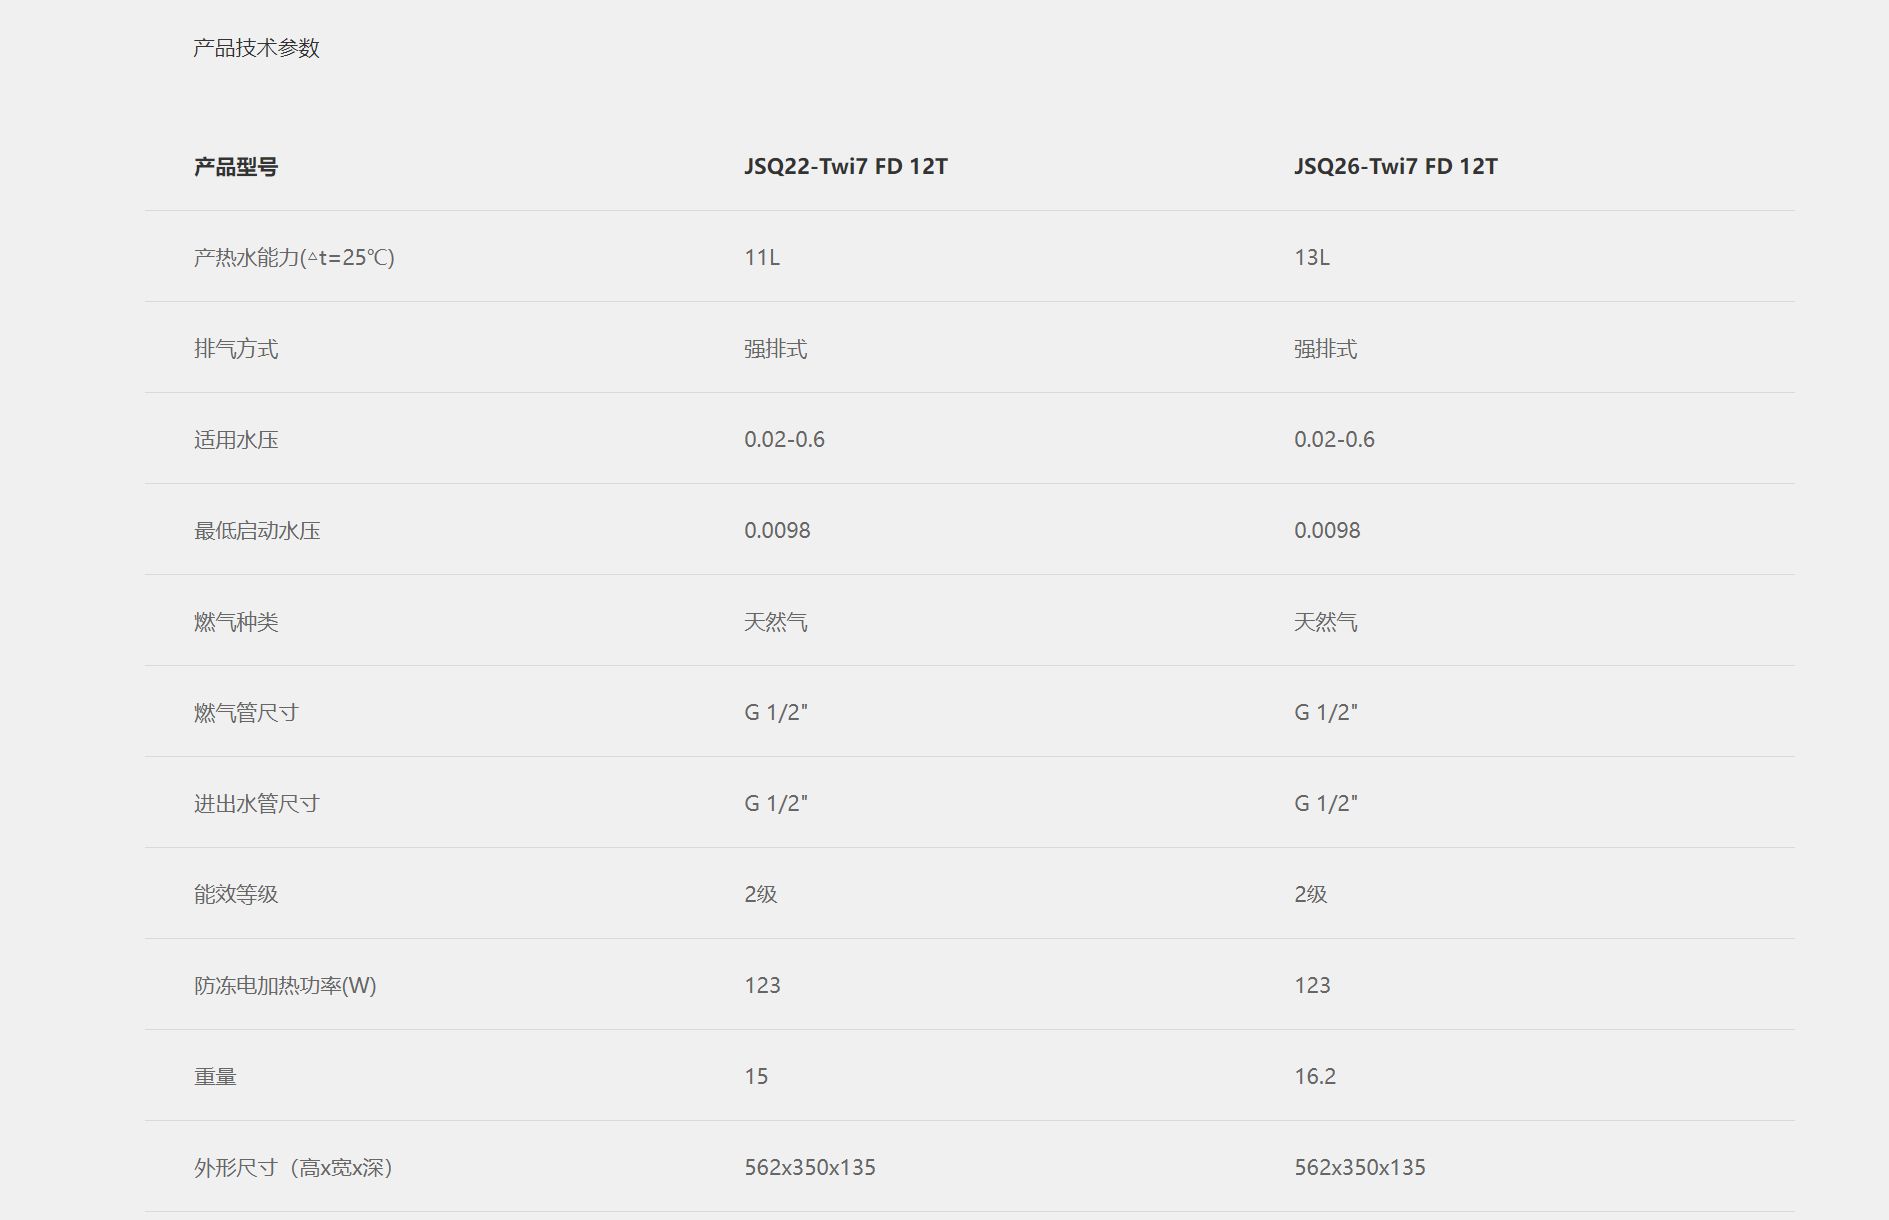
Task: Click the 进出水管尺寸 row label
Action: point(257,804)
